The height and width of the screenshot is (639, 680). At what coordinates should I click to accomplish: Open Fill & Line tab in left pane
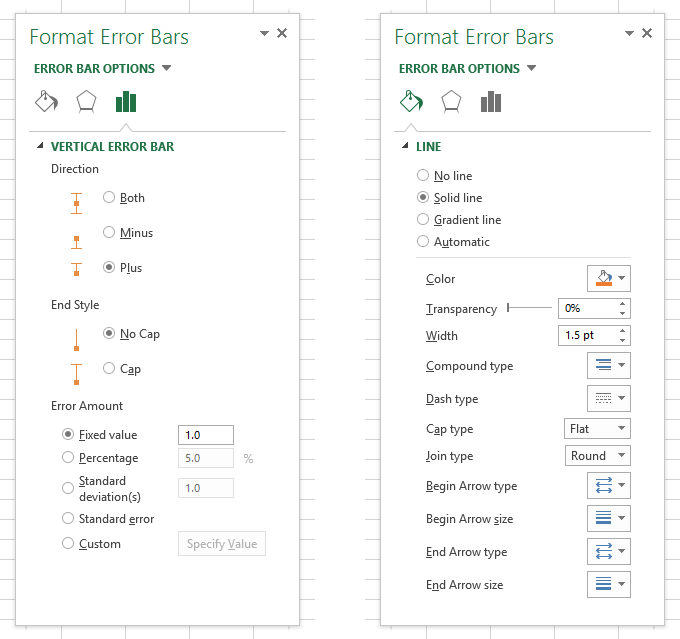click(x=46, y=102)
